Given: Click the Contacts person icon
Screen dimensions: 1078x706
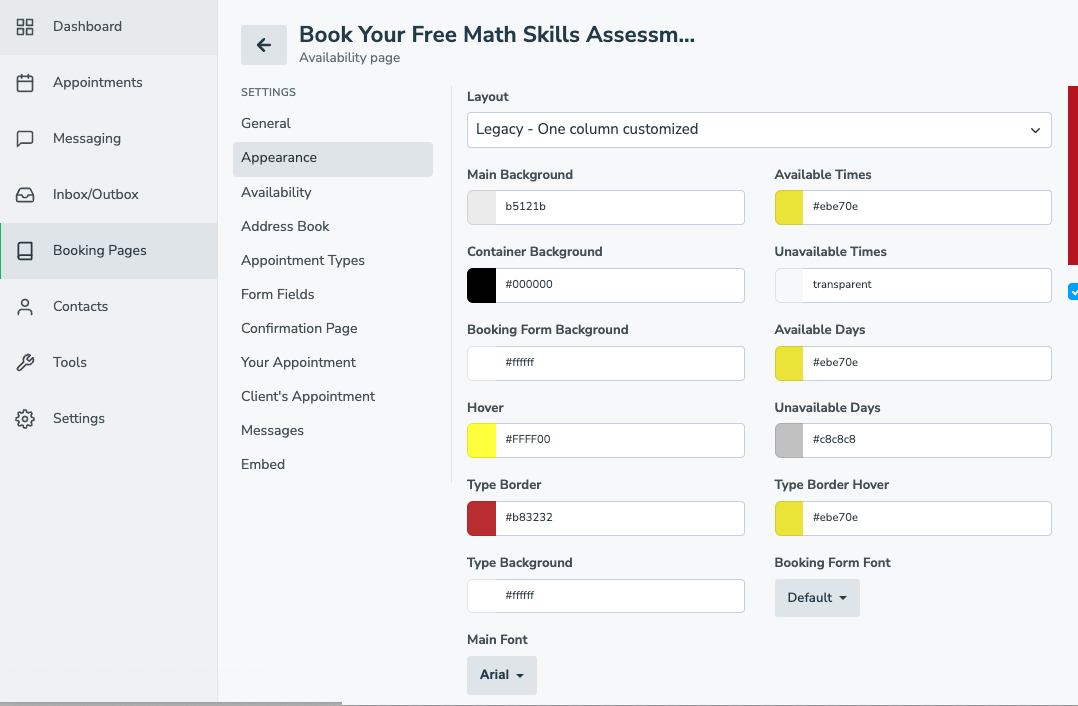Looking at the screenshot, I should [x=25, y=307].
